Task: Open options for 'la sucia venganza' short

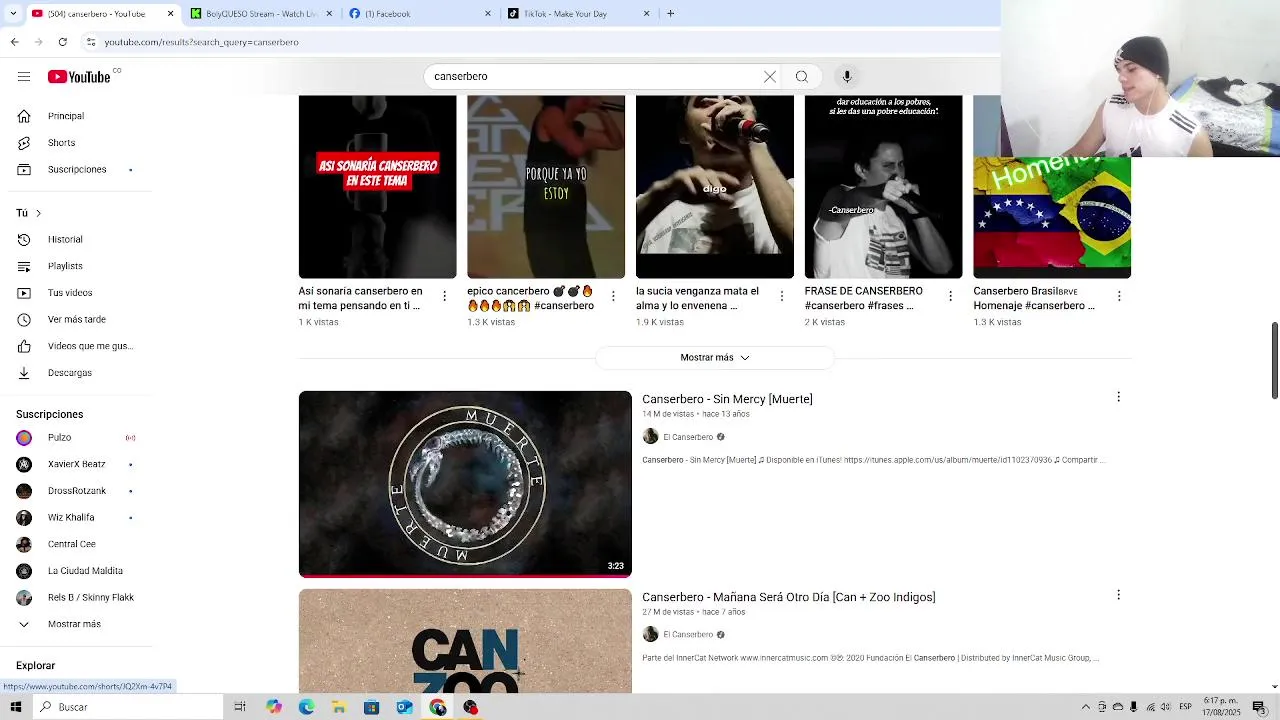Action: (782, 296)
